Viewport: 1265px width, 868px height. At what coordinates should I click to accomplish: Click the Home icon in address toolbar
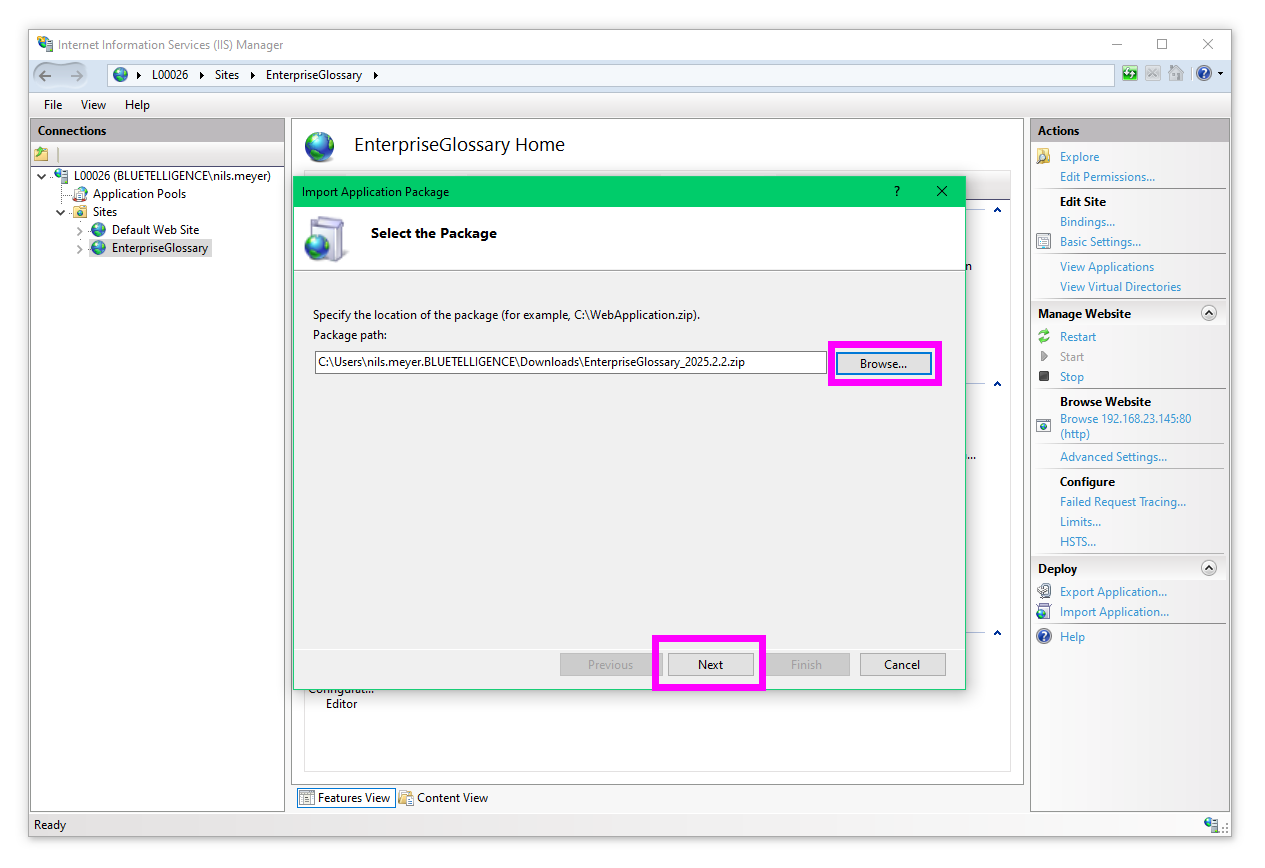point(1176,74)
